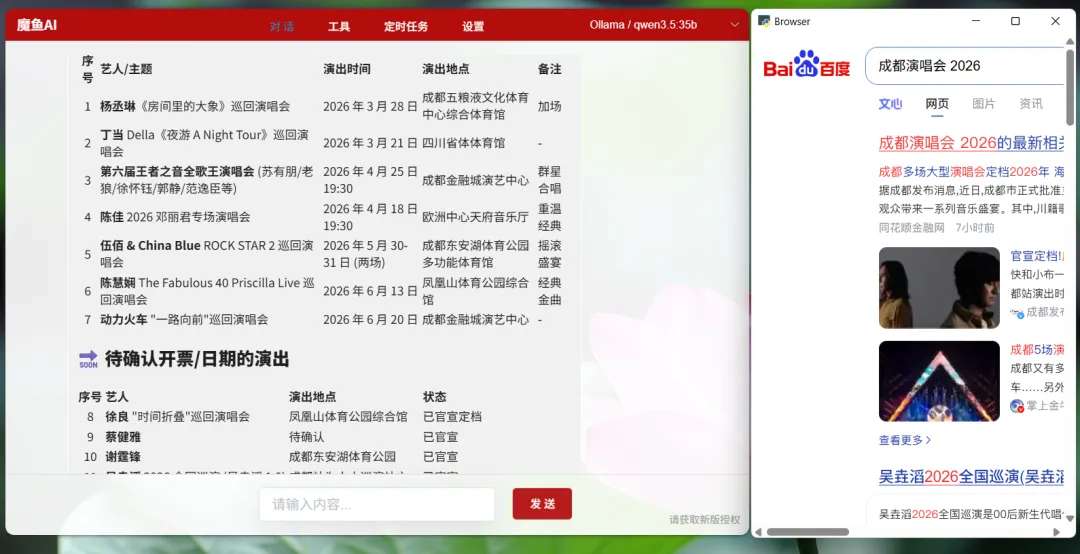Click status cell 已官宣定档
Viewport: 1080px width, 554px height.
coord(453,416)
